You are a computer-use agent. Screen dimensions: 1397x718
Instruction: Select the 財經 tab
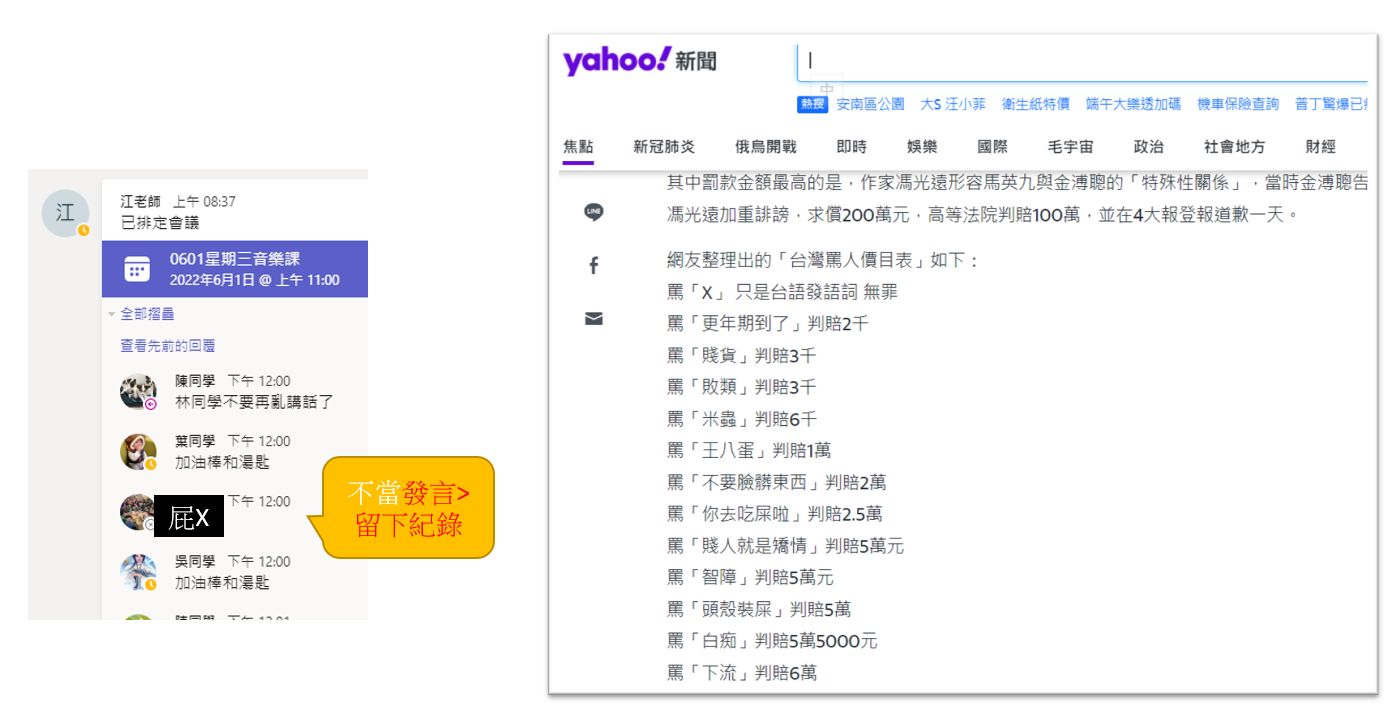click(x=1321, y=147)
